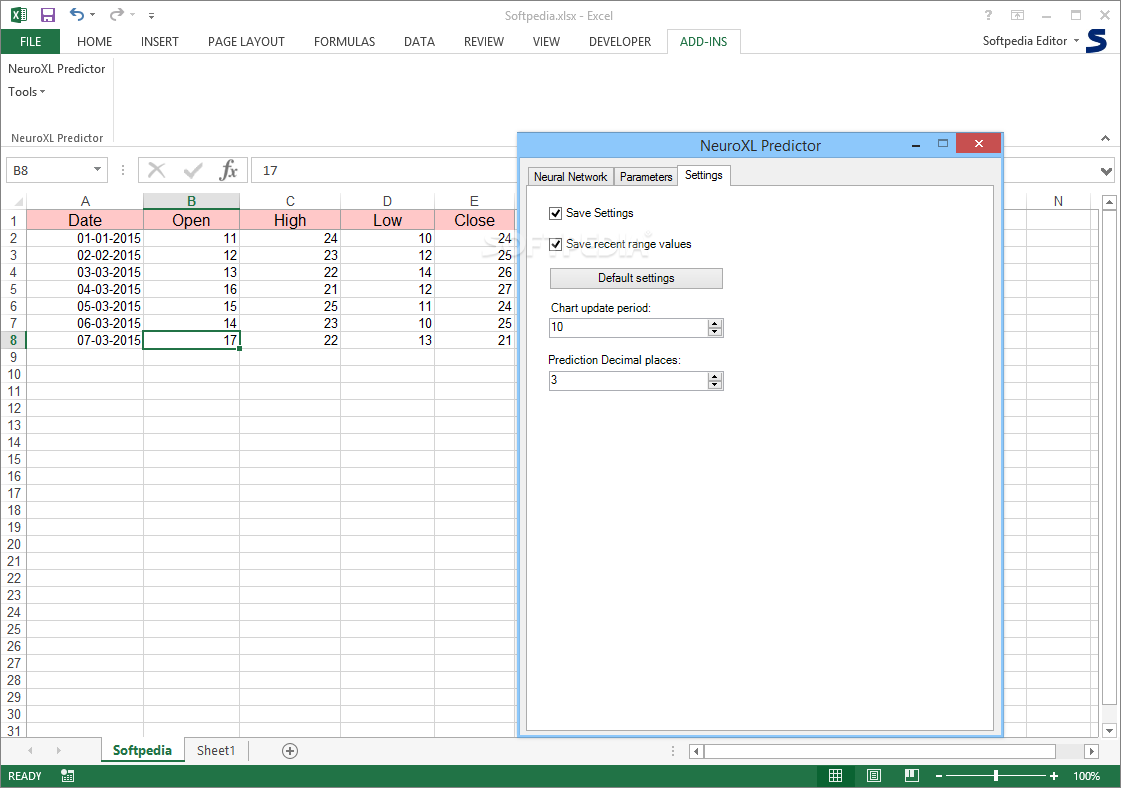
Task: Toggle Save recent range values checkbox
Action: (x=555, y=245)
